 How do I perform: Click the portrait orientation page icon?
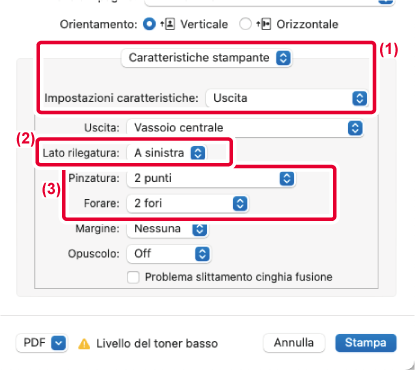coord(168,24)
